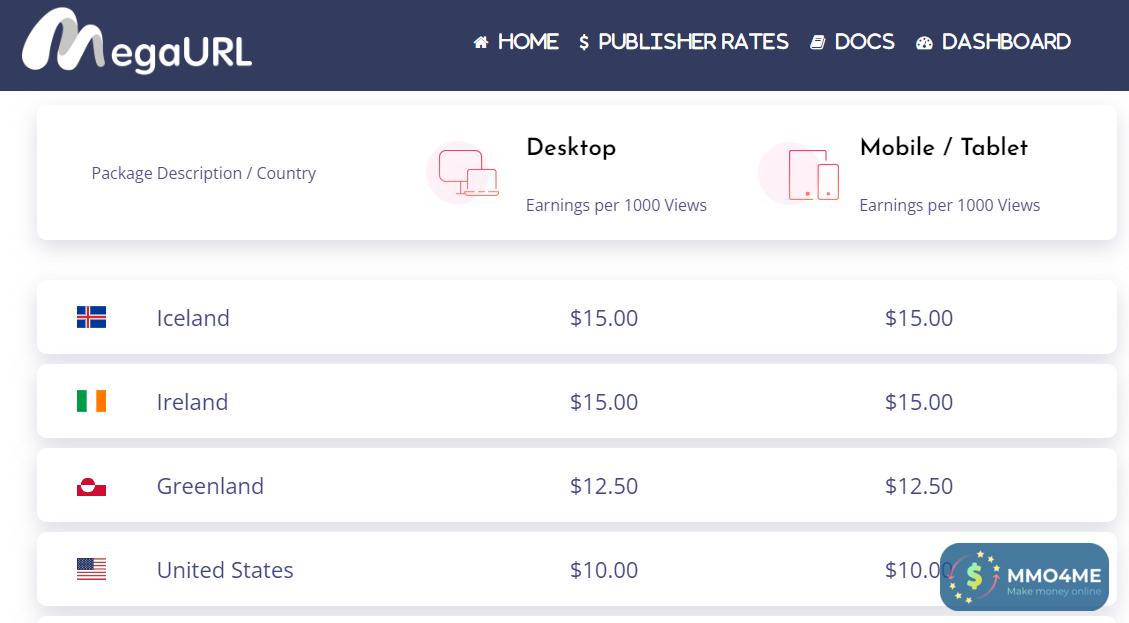Click the United States flag icon
Image resolution: width=1129 pixels, height=623 pixels.
(91, 570)
